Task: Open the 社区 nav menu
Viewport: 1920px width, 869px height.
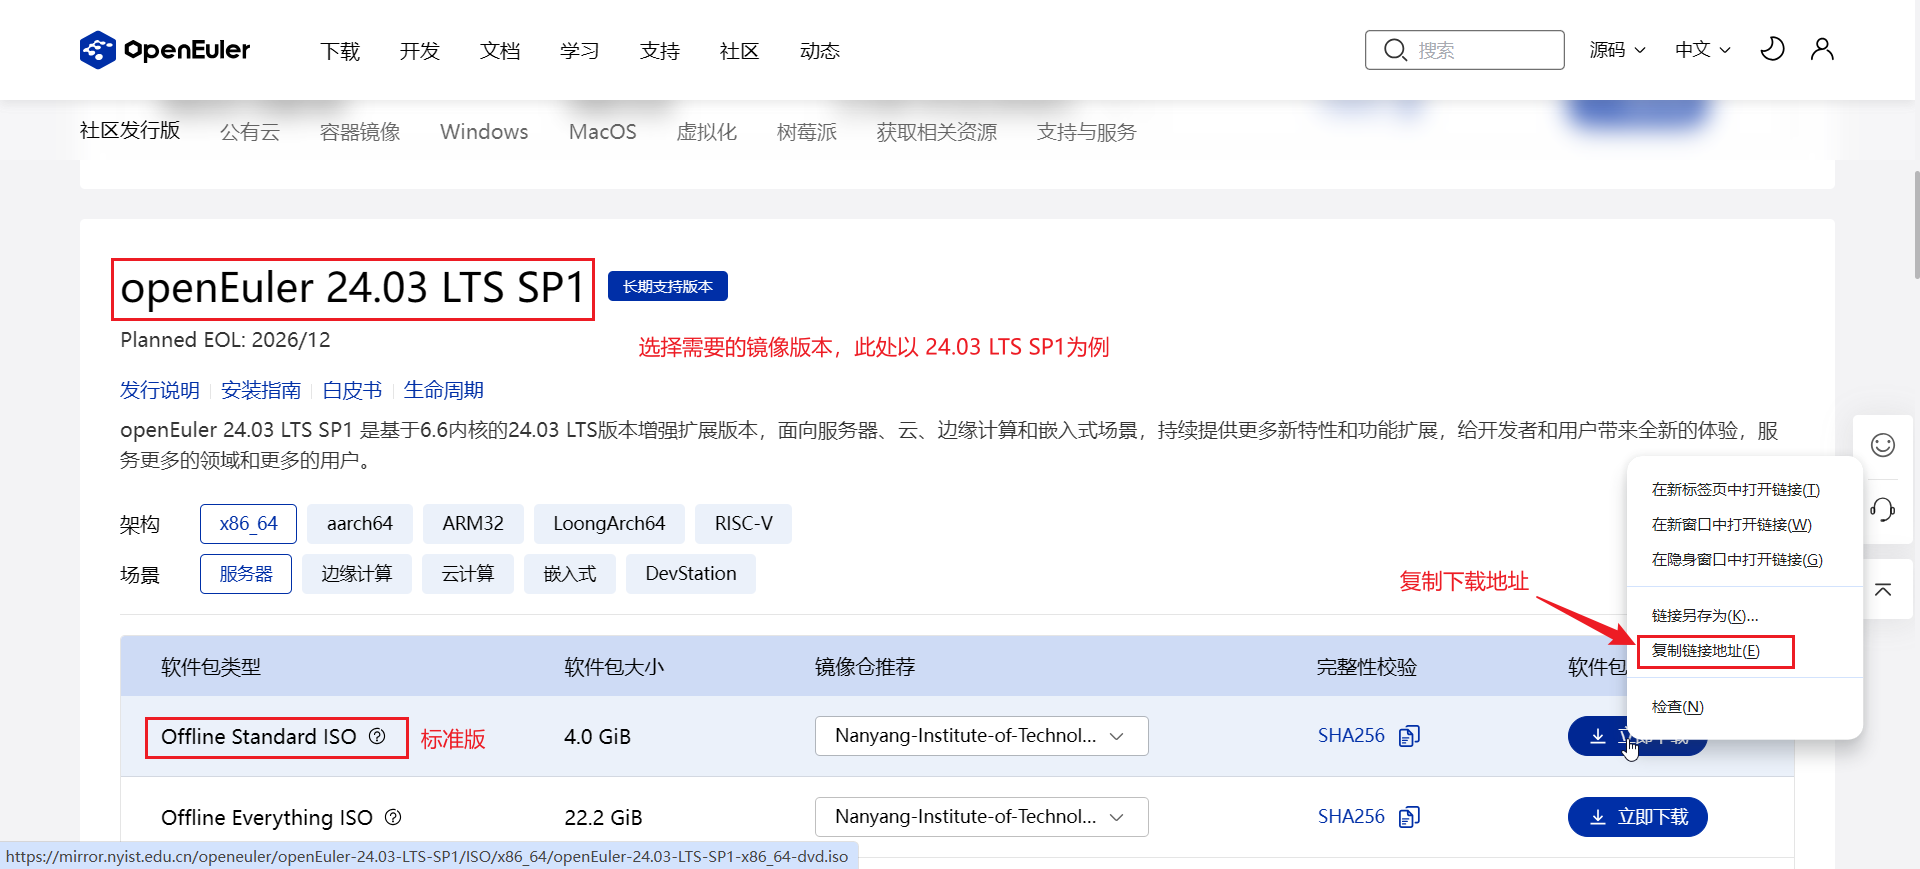Action: pyautogui.click(x=740, y=51)
